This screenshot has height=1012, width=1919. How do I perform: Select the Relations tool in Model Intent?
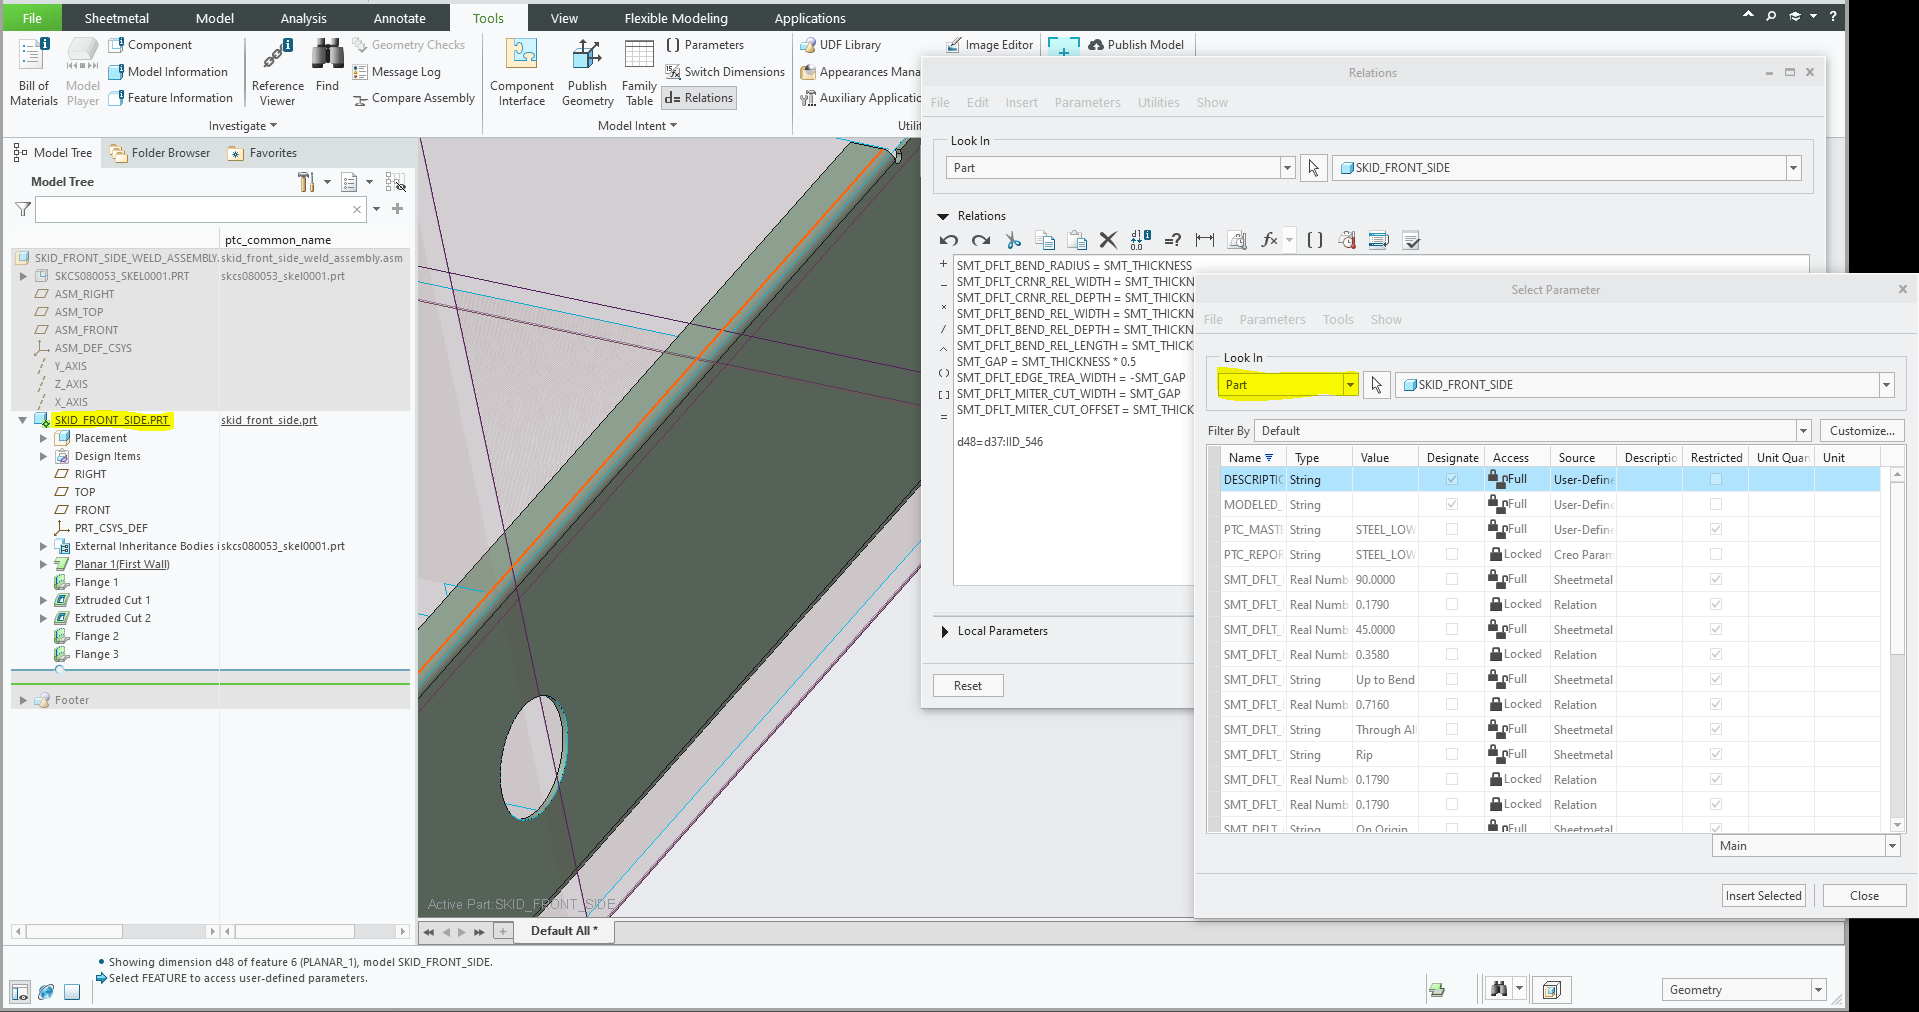698,97
